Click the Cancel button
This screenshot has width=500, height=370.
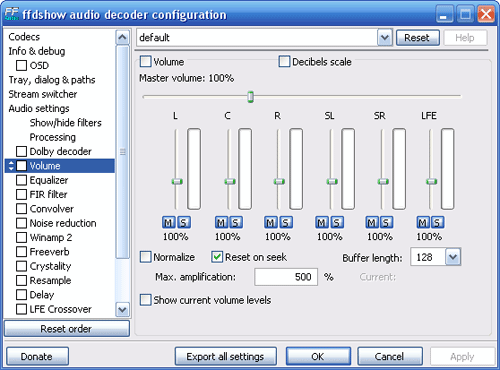point(389,356)
